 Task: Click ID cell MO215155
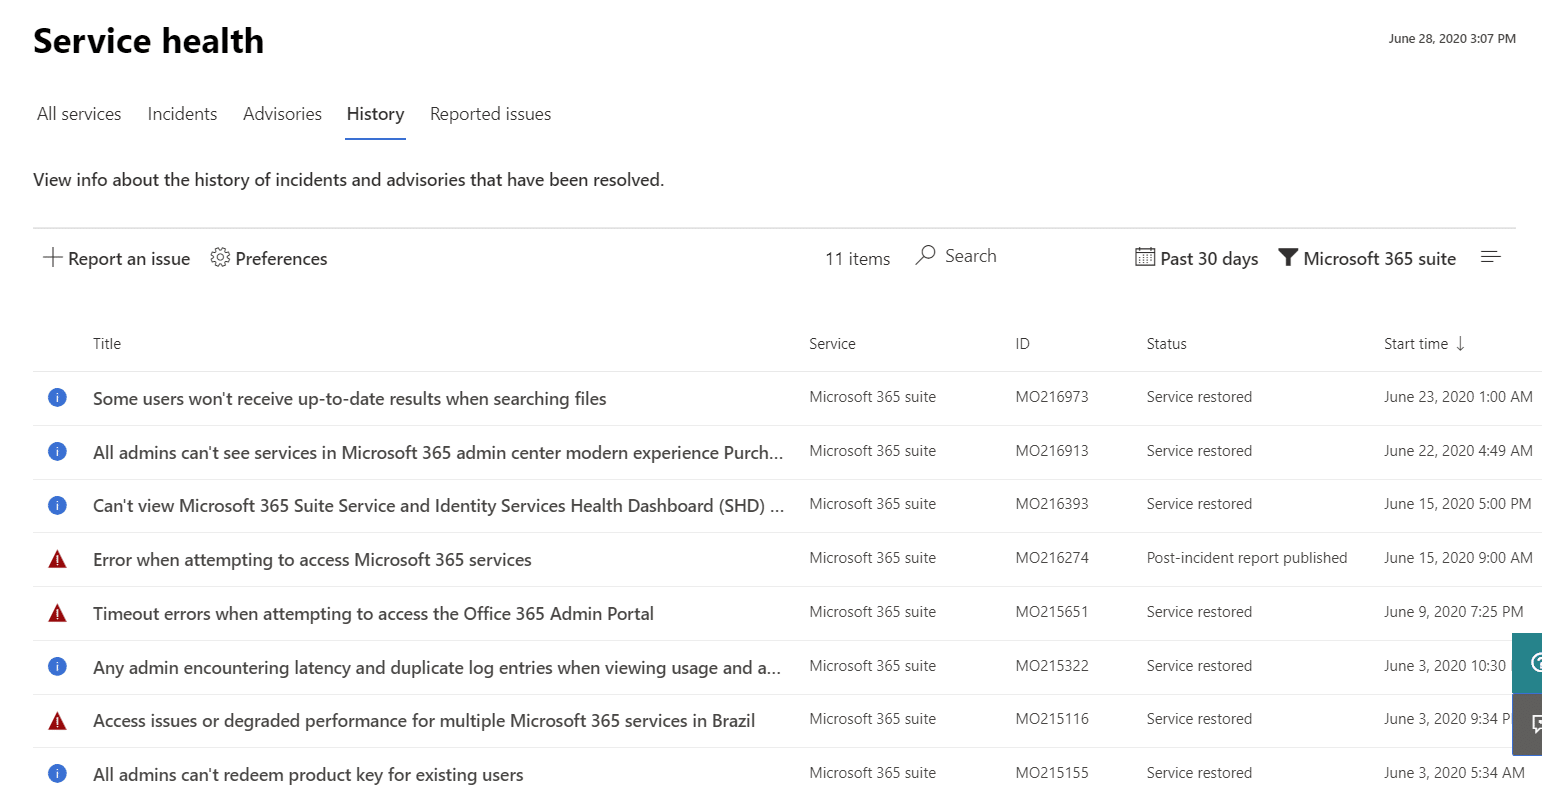1052,773
